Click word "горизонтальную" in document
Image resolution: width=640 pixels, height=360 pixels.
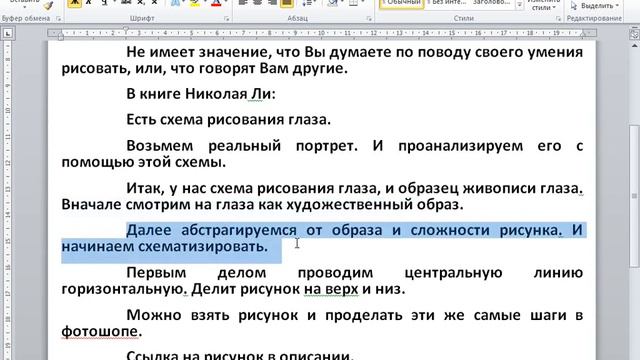(122, 289)
